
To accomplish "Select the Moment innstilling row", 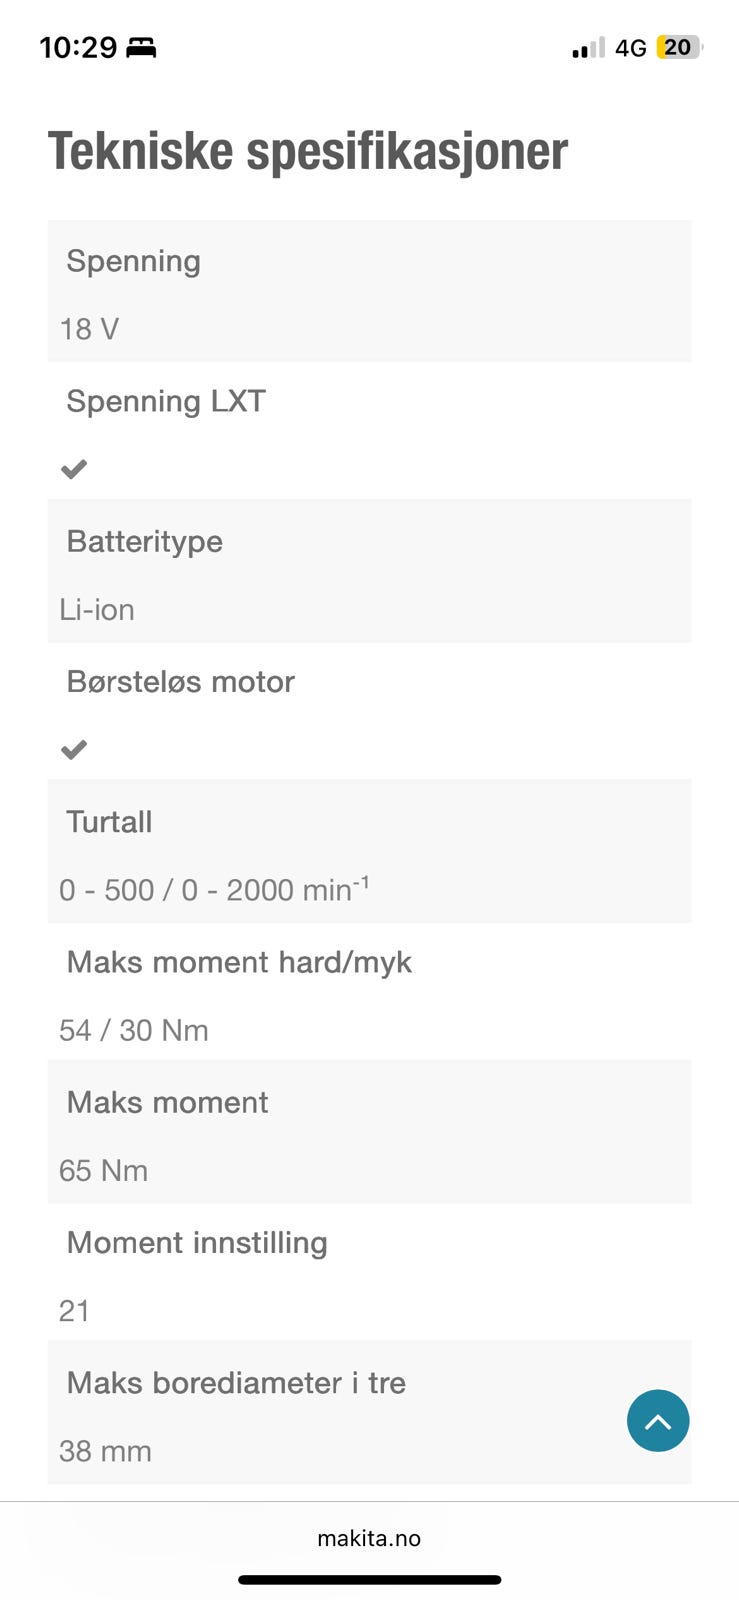I will (x=369, y=1271).
